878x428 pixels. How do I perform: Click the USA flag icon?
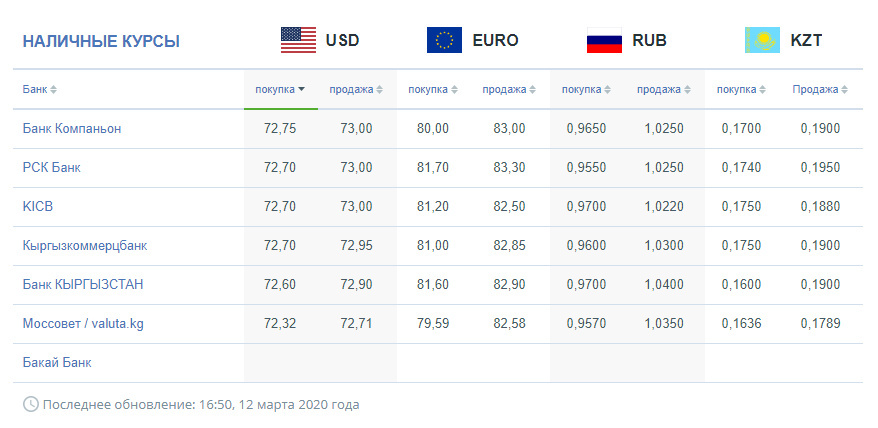click(x=298, y=40)
